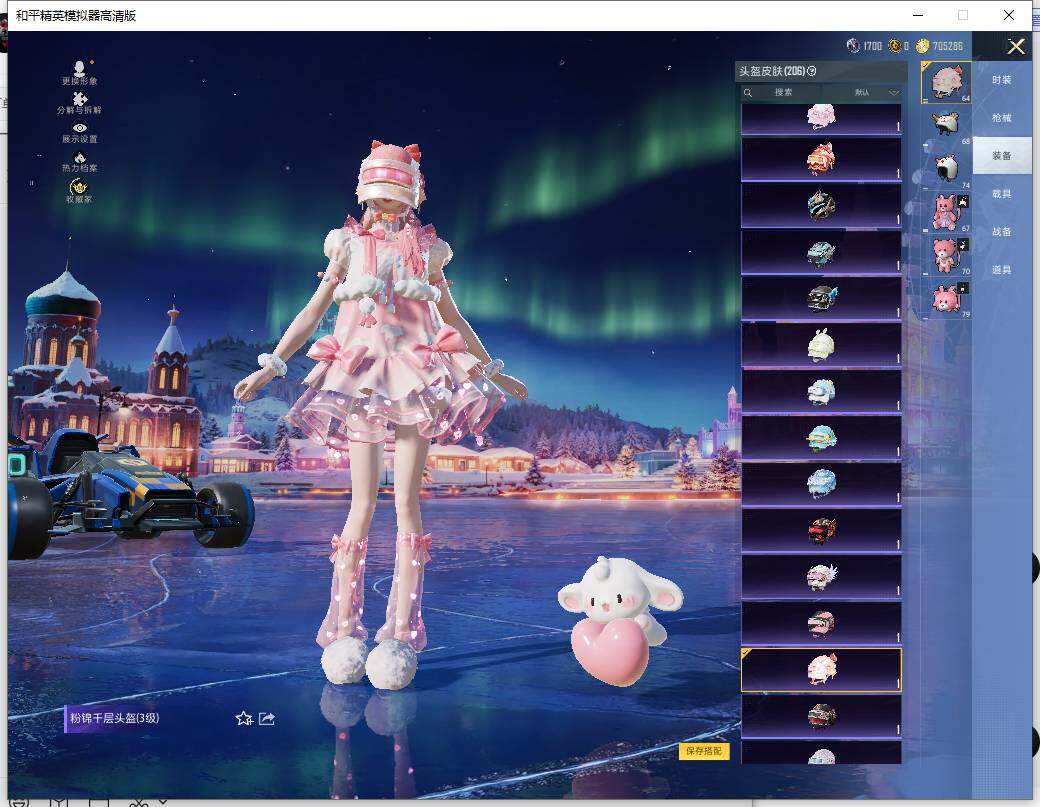Select the cow helmet thumbnail numbered 68
This screenshot has width=1040, height=807.
click(946, 125)
